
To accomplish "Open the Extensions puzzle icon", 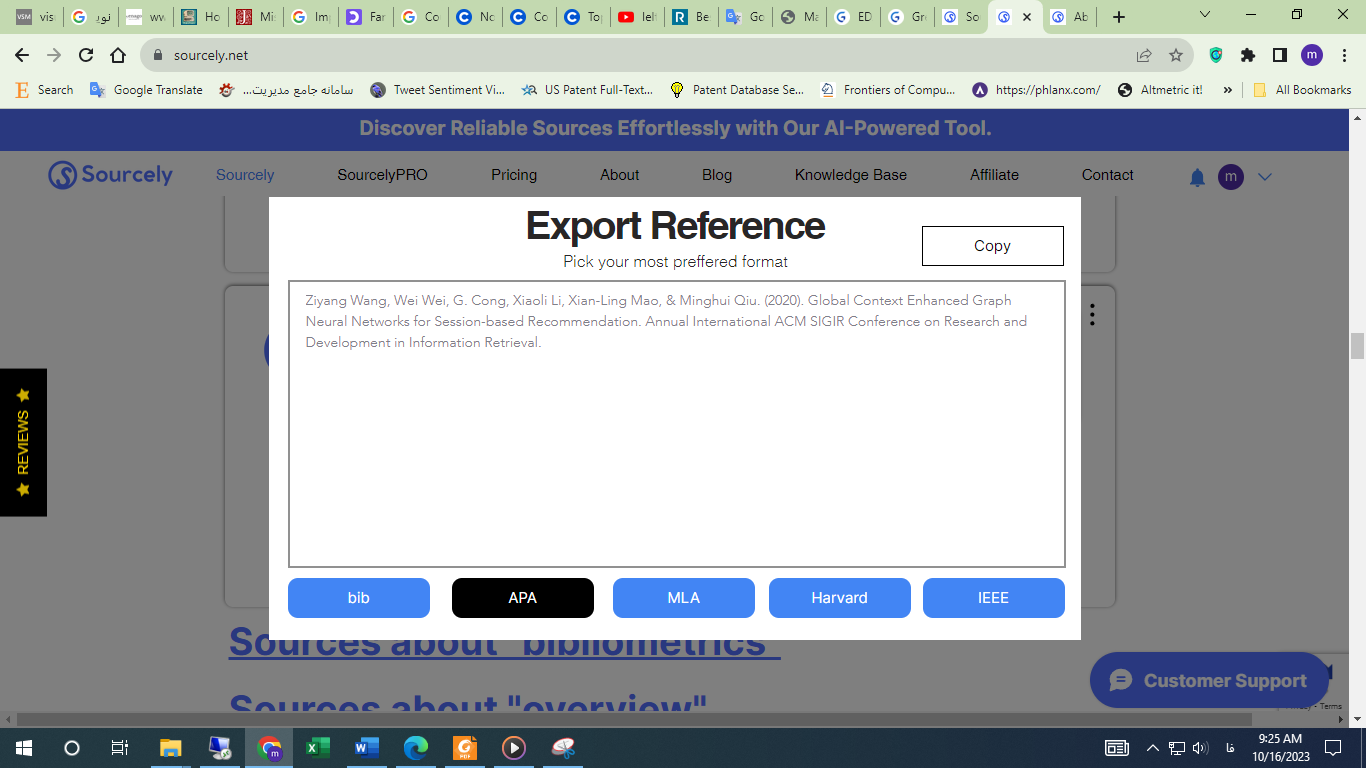I will tap(1247, 55).
